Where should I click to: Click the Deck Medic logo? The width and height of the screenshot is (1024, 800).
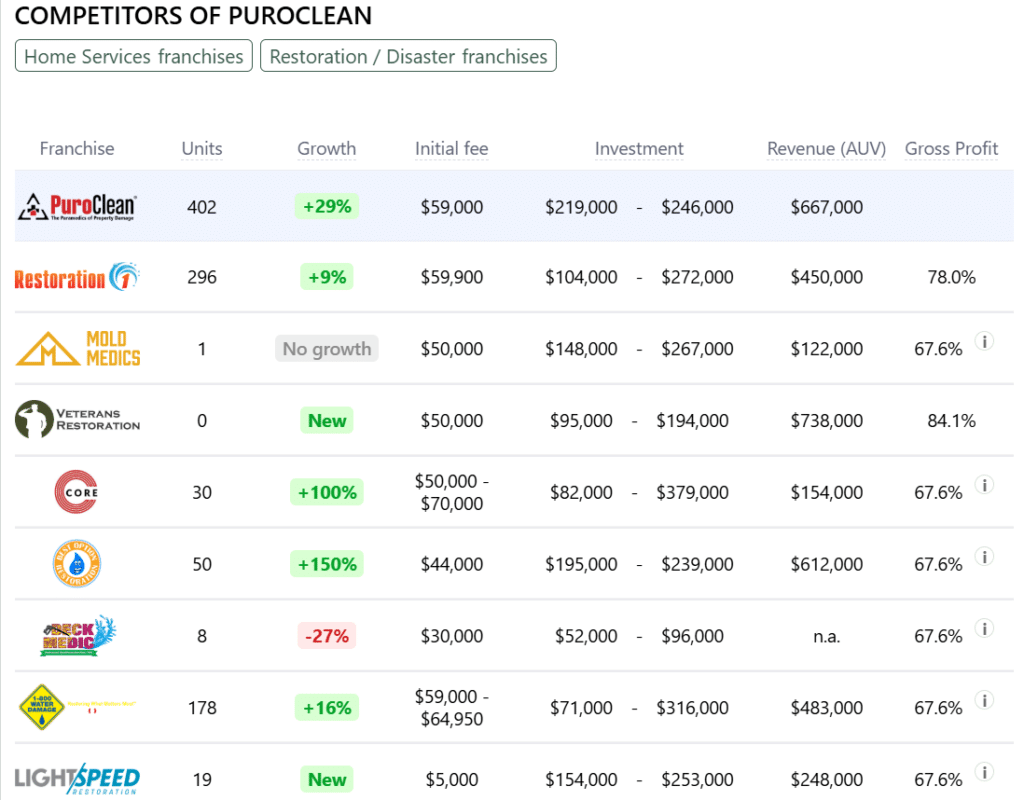(77, 635)
